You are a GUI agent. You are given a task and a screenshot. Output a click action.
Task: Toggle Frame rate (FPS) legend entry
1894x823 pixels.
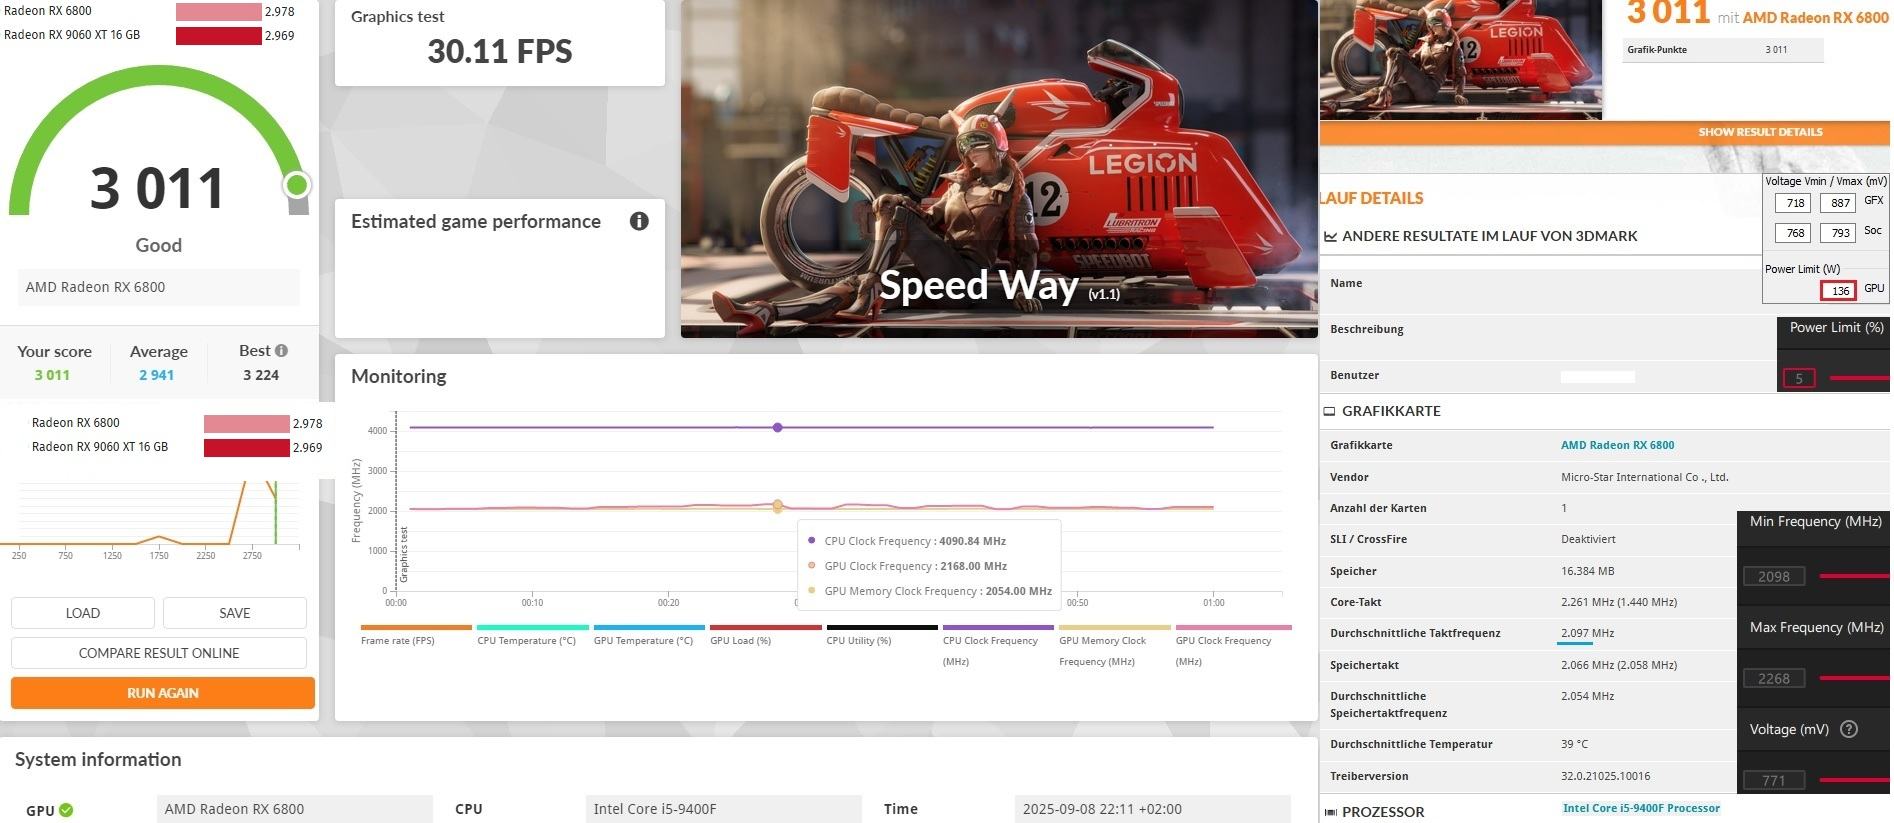[415, 636]
